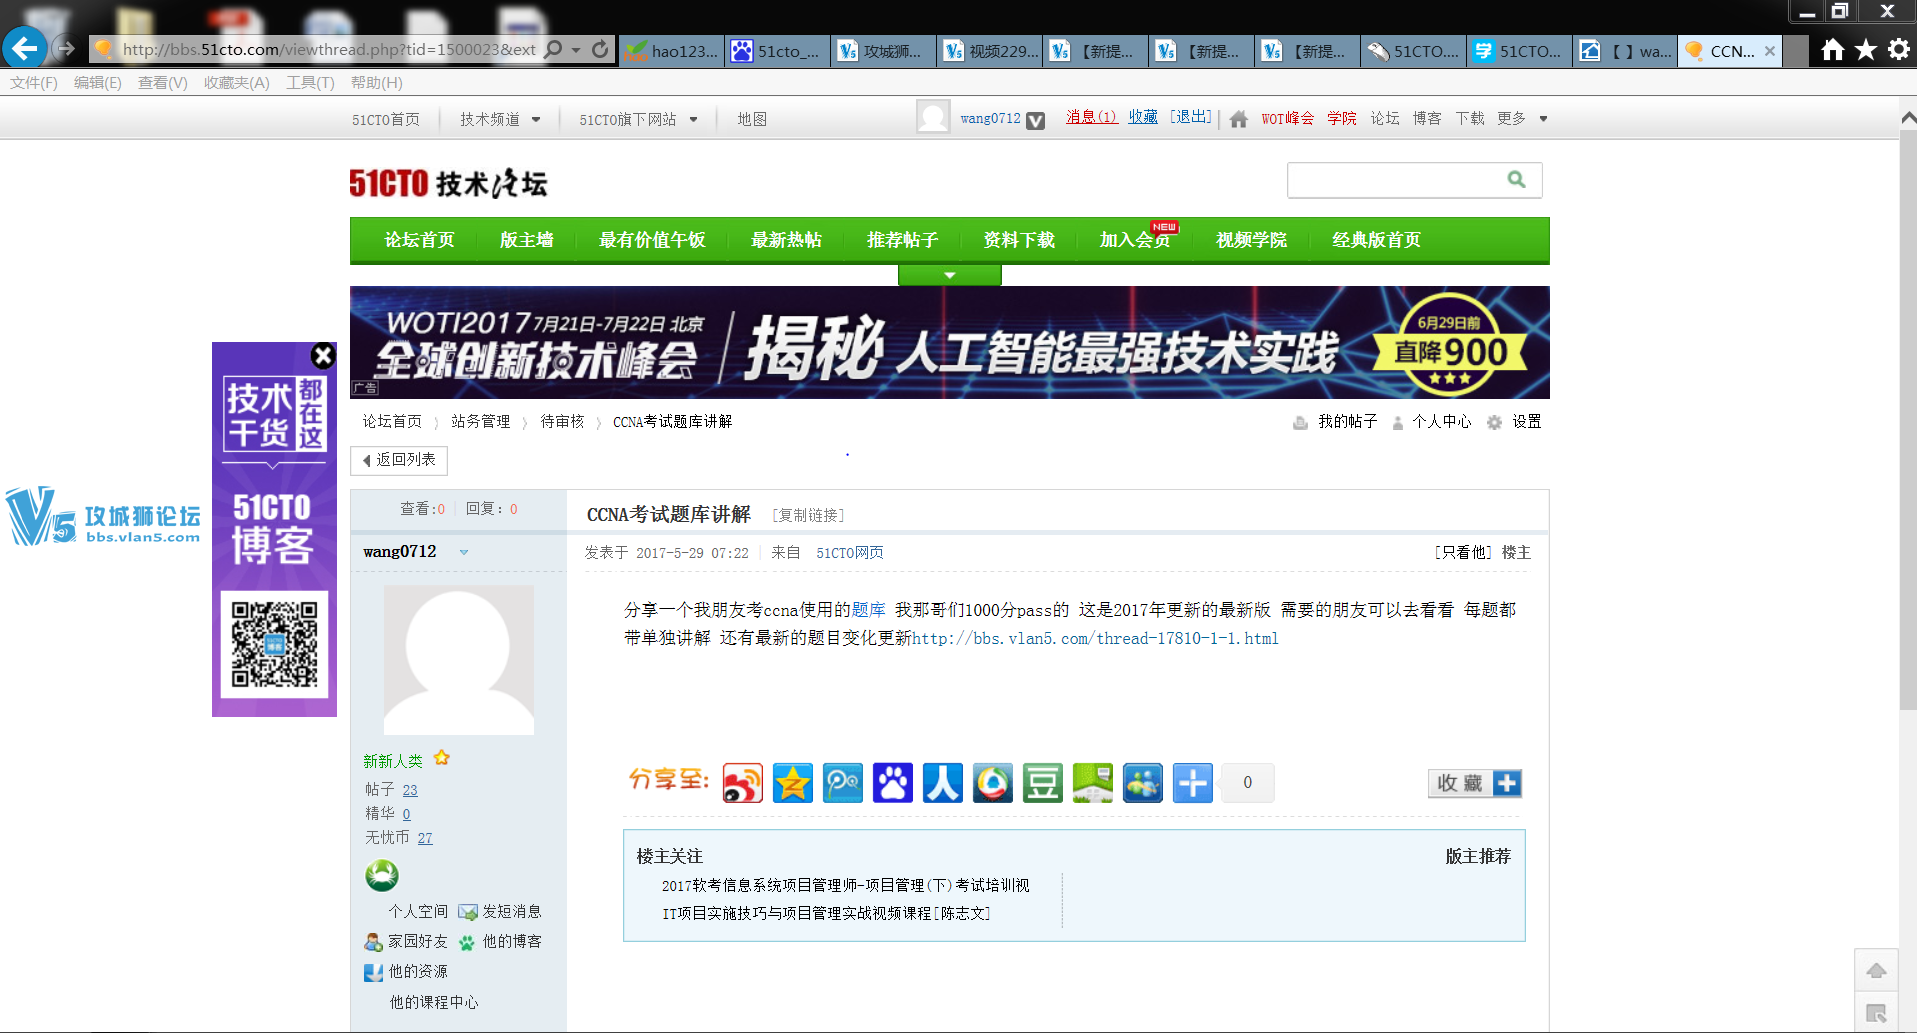Open the 工具(T) menu

[310, 83]
